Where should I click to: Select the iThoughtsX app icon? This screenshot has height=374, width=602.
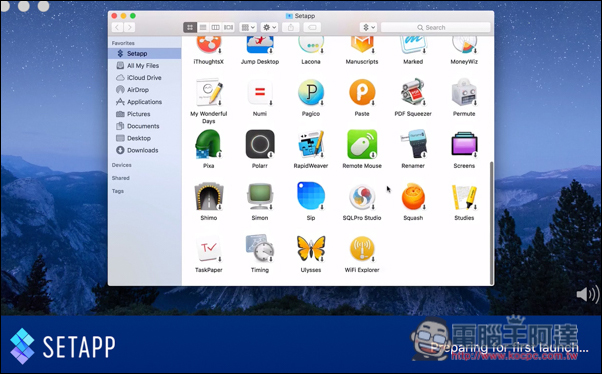click(x=208, y=45)
